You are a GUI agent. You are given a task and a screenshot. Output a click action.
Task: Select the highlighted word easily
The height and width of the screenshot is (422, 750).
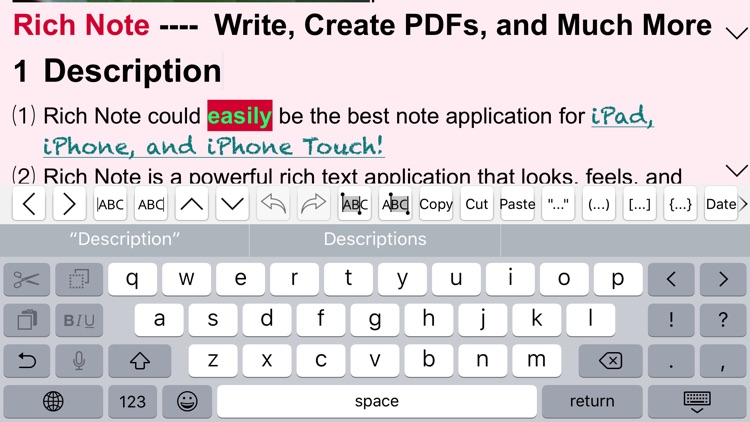(x=240, y=115)
